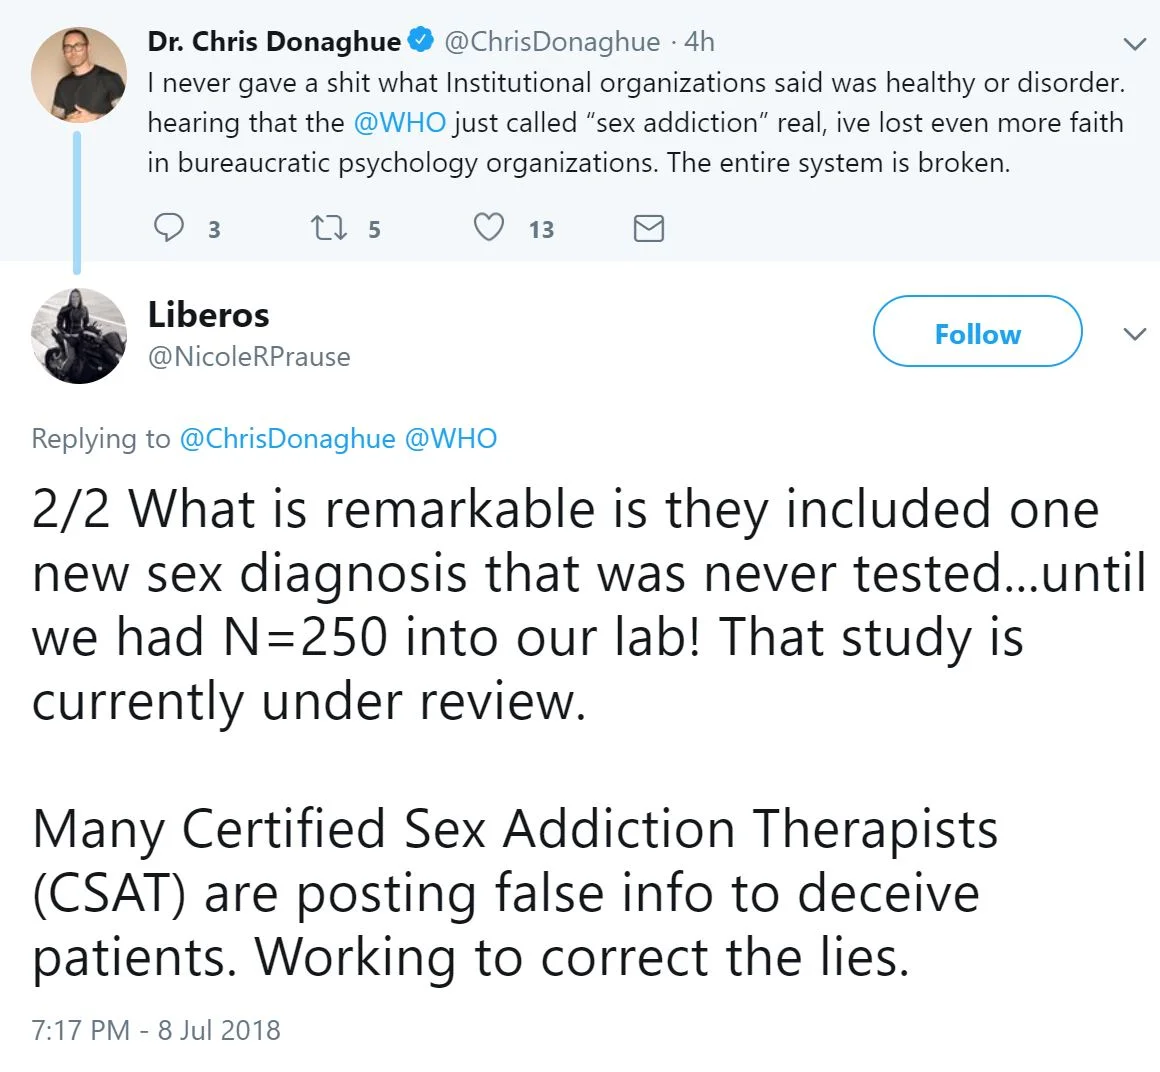Open the Liberos display name
Image resolution: width=1160 pixels, height=1072 pixels.
208,315
